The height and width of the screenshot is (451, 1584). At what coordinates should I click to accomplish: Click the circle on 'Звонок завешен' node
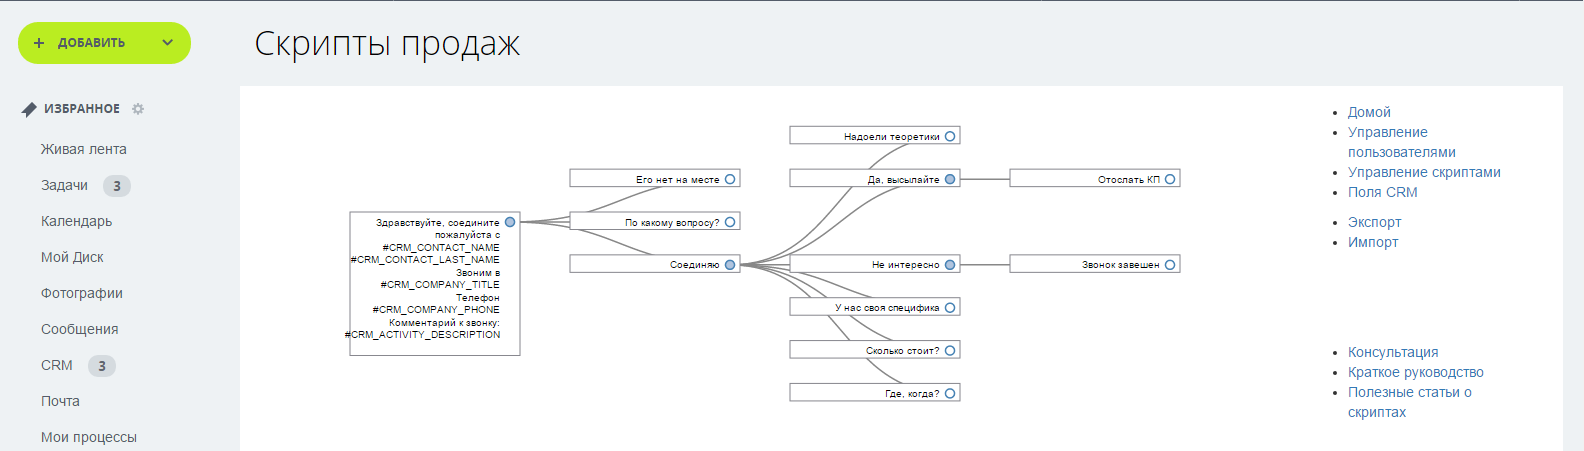click(x=1170, y=265)
